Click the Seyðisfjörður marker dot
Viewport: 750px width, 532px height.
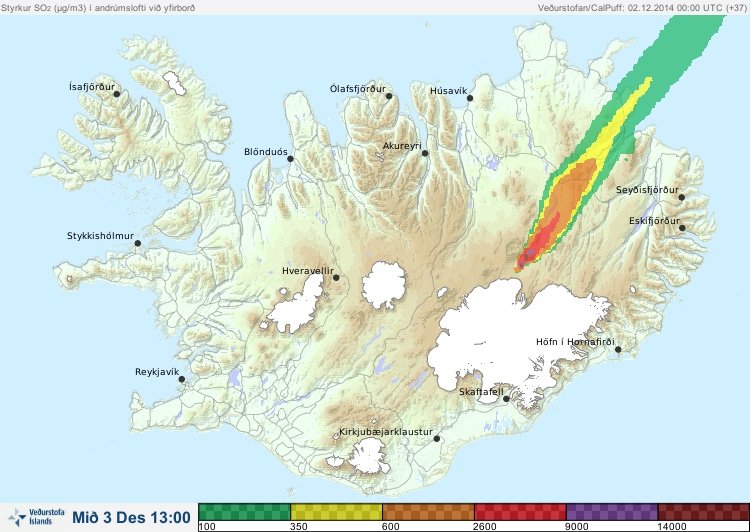pos(682,197)
